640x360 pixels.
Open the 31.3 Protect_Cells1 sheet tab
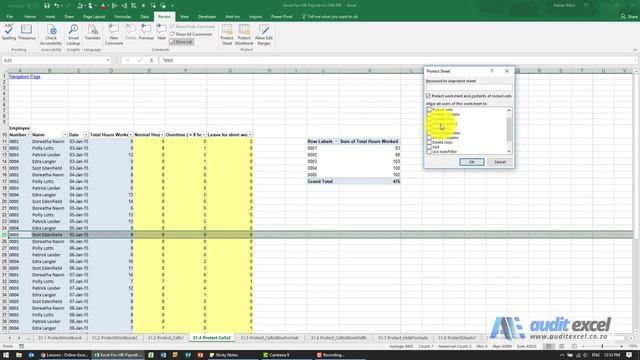point(166,338)
